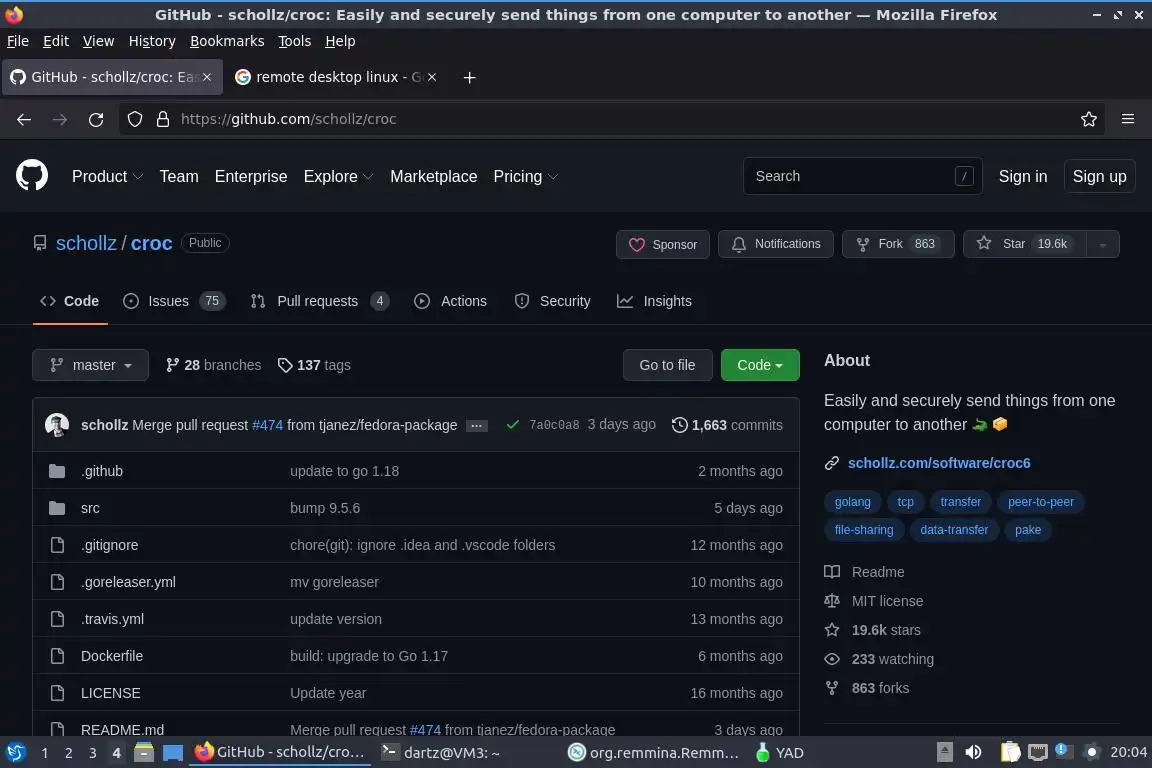Reload the page with the refresh icon

tap(96, 119)
